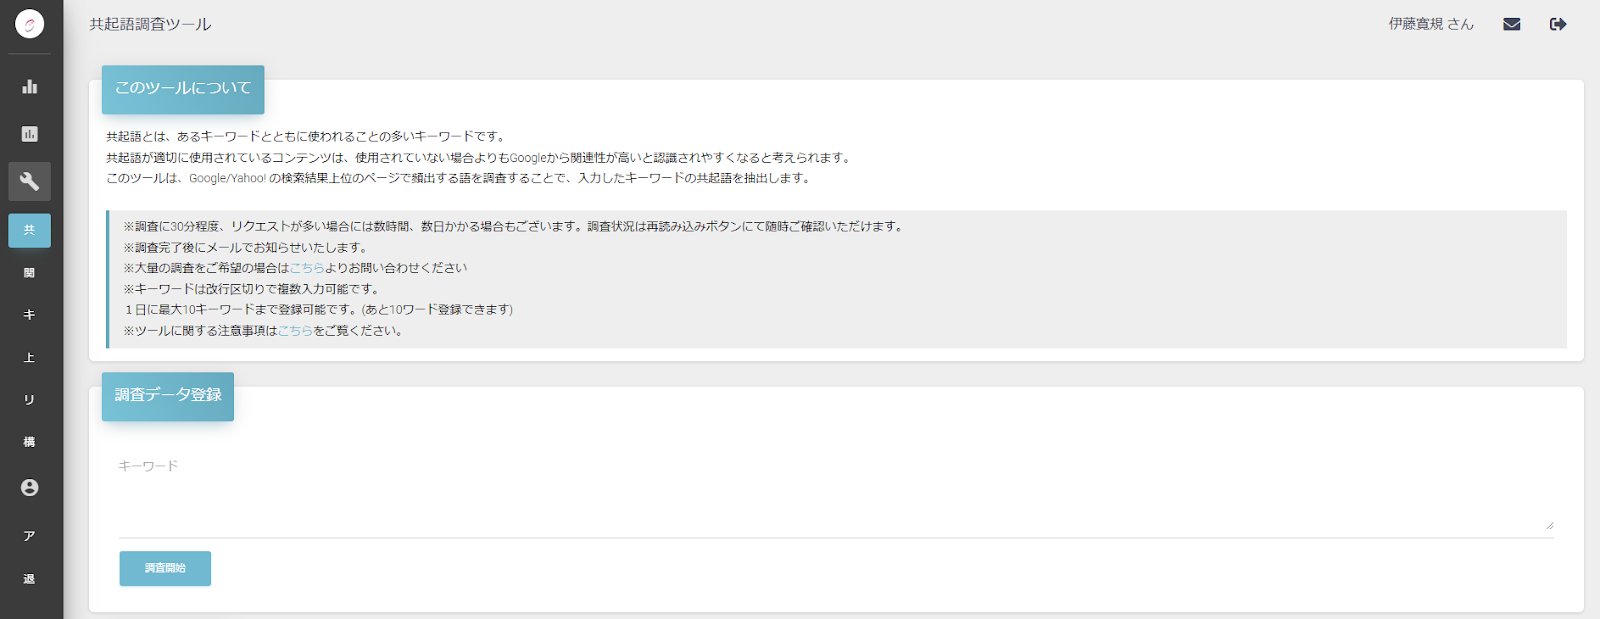Click the 調査開始 button
This screenshot has height=619, width=1600.
tap(165, 568)
